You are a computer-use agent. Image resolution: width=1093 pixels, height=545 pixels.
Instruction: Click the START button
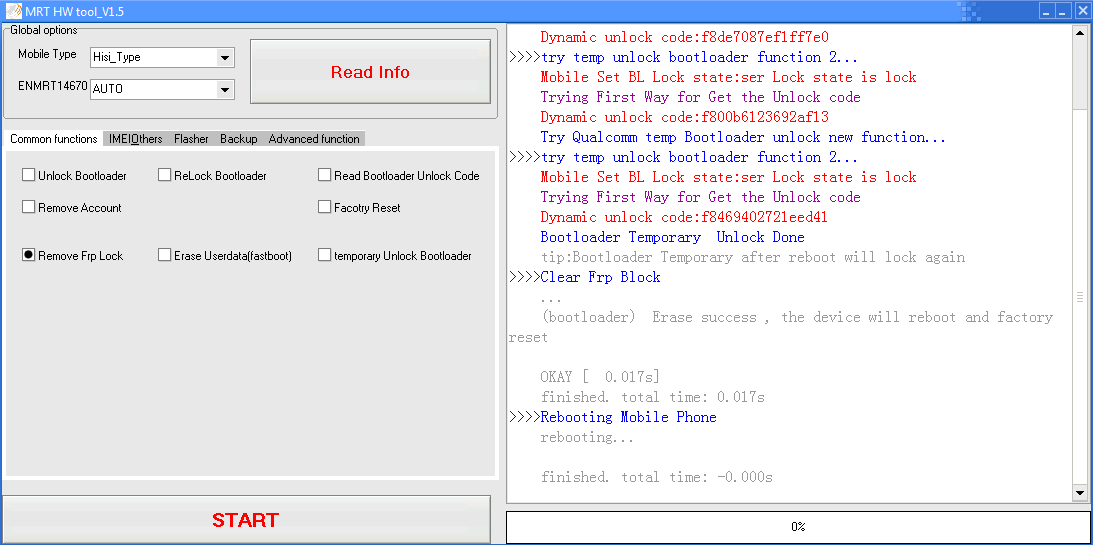(x=245, y=520)
